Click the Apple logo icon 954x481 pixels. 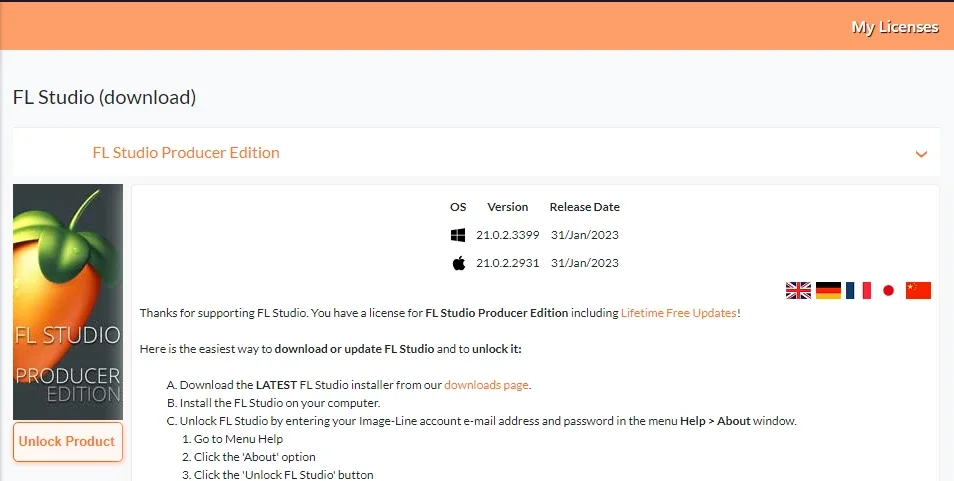(x=459, y=263)
